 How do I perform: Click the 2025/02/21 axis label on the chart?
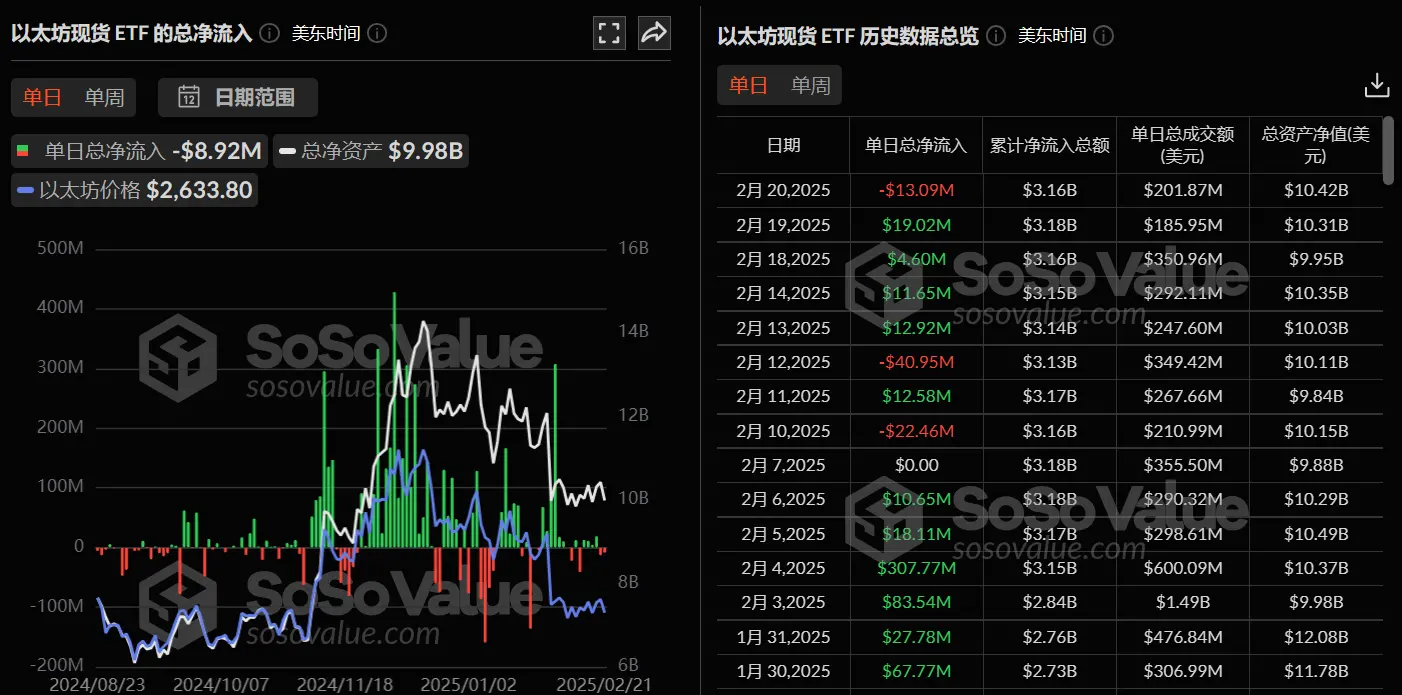click(x=603, y=685)
